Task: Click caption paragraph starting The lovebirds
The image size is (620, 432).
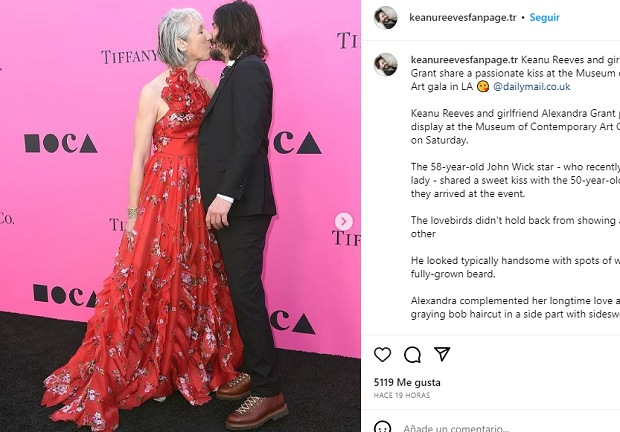Action: click(515, 227)
